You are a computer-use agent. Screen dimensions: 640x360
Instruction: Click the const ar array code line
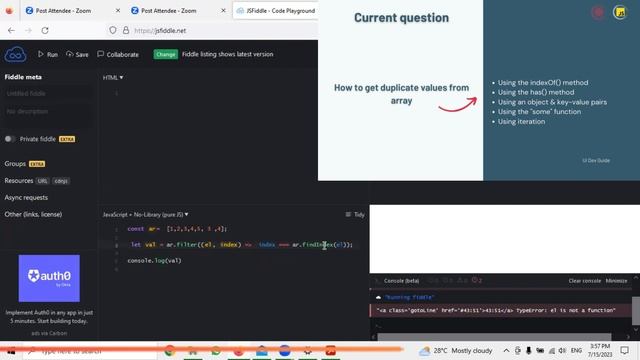[177, 229]
